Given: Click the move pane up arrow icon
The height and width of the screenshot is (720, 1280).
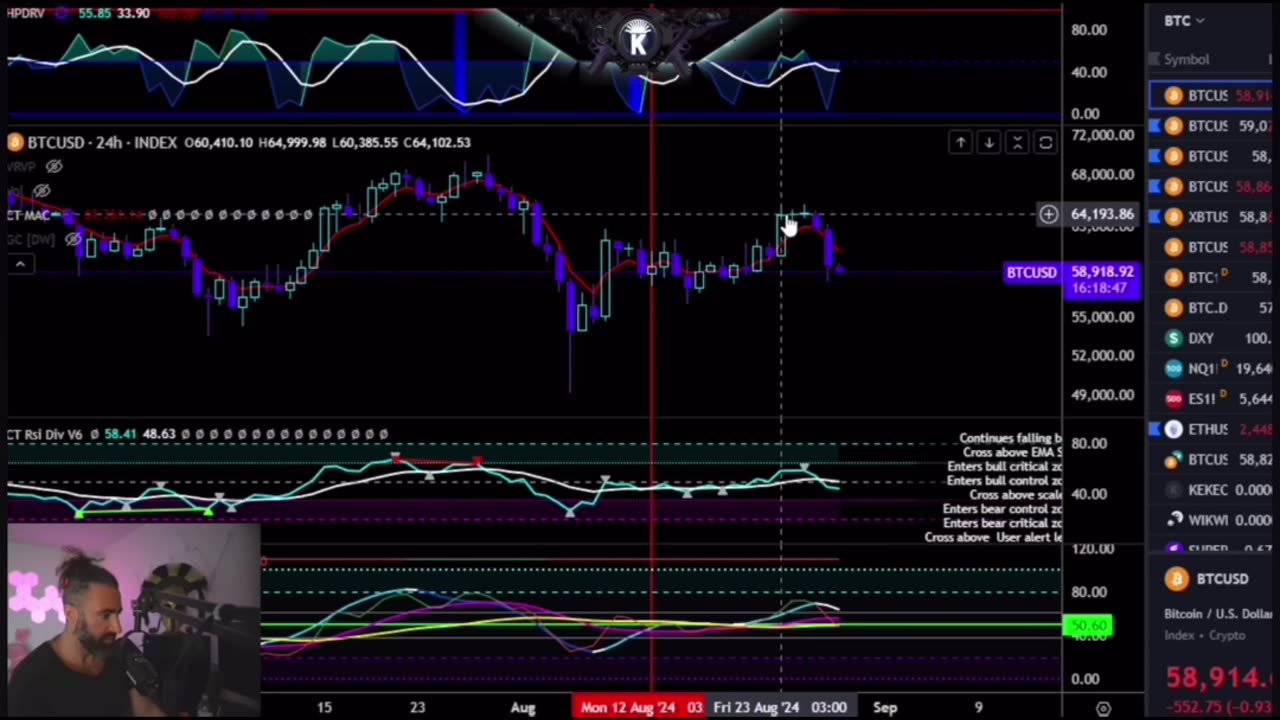Looking at the screenshot, I should (x=960, y=143).
